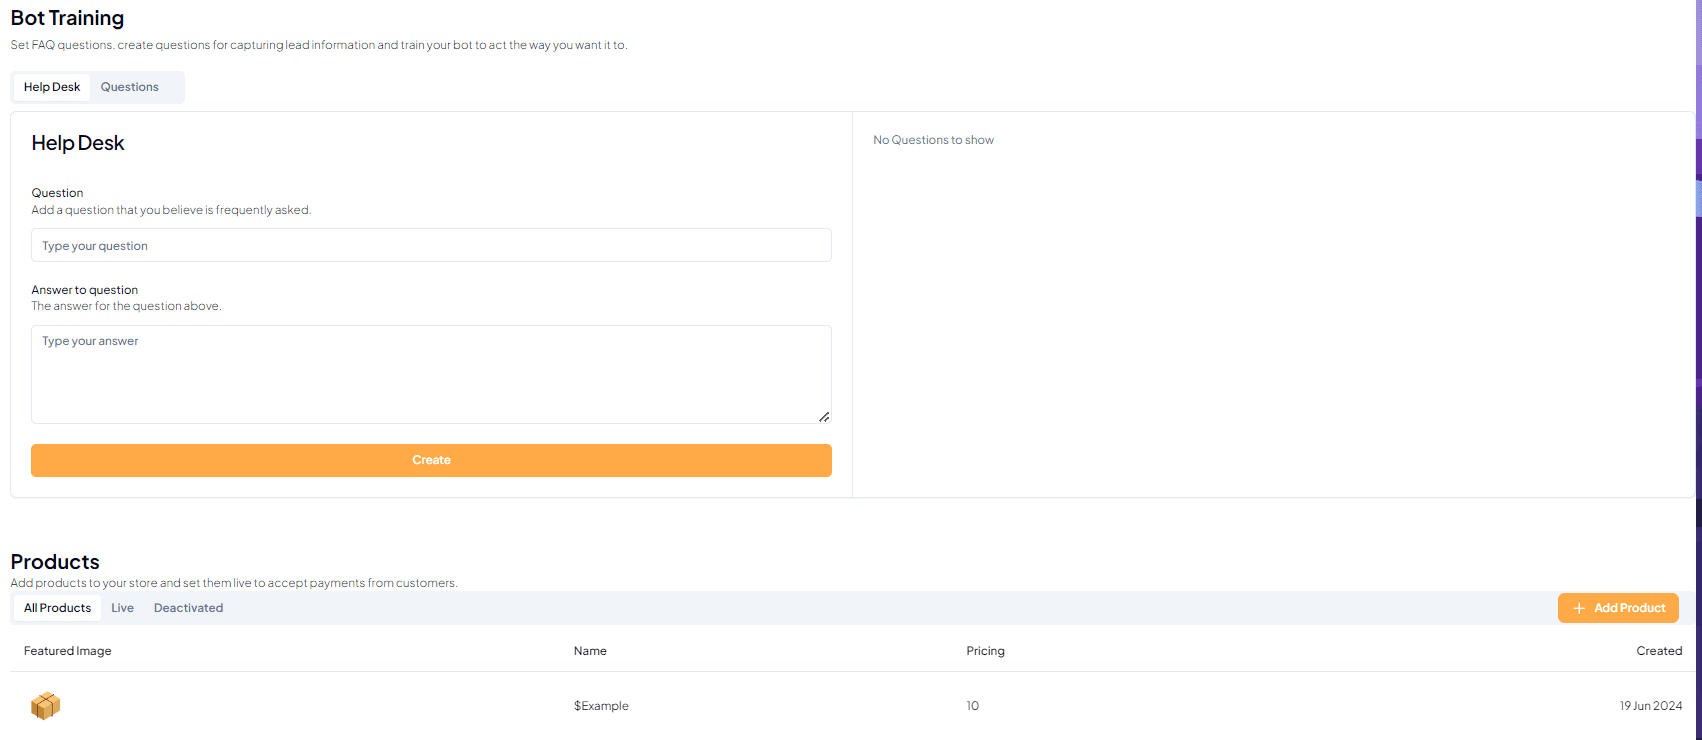Click the plus icon on Add Product
Image resolution: width=1702 pixels, height=740 pixels.
pos(1579,608)
